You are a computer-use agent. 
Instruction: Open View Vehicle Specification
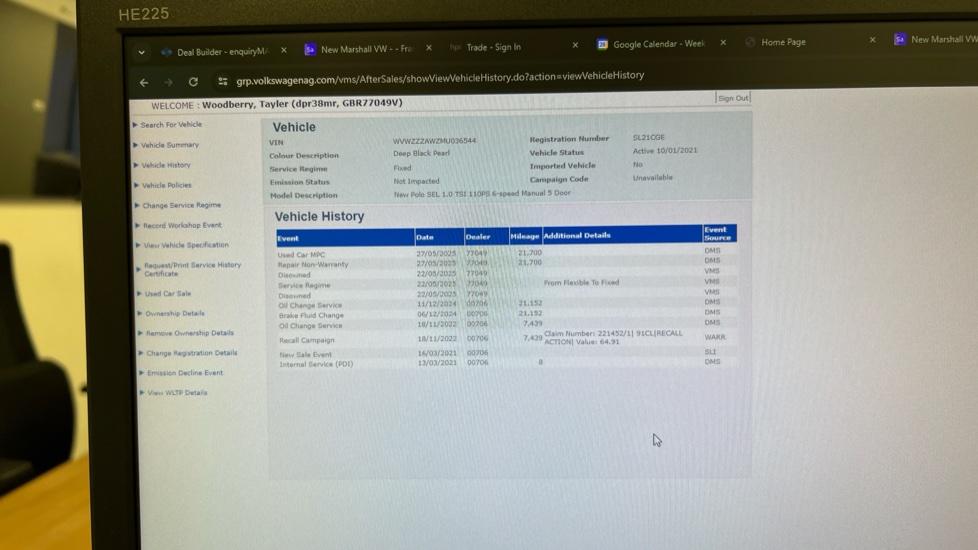click(x=186, y=245)
